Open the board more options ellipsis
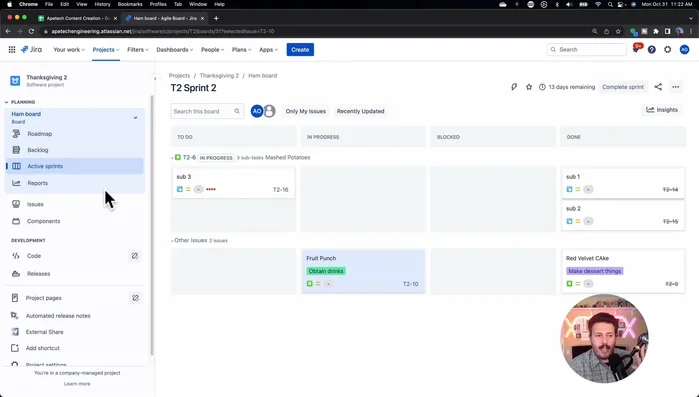699x397 pixels. pos(676,87)
